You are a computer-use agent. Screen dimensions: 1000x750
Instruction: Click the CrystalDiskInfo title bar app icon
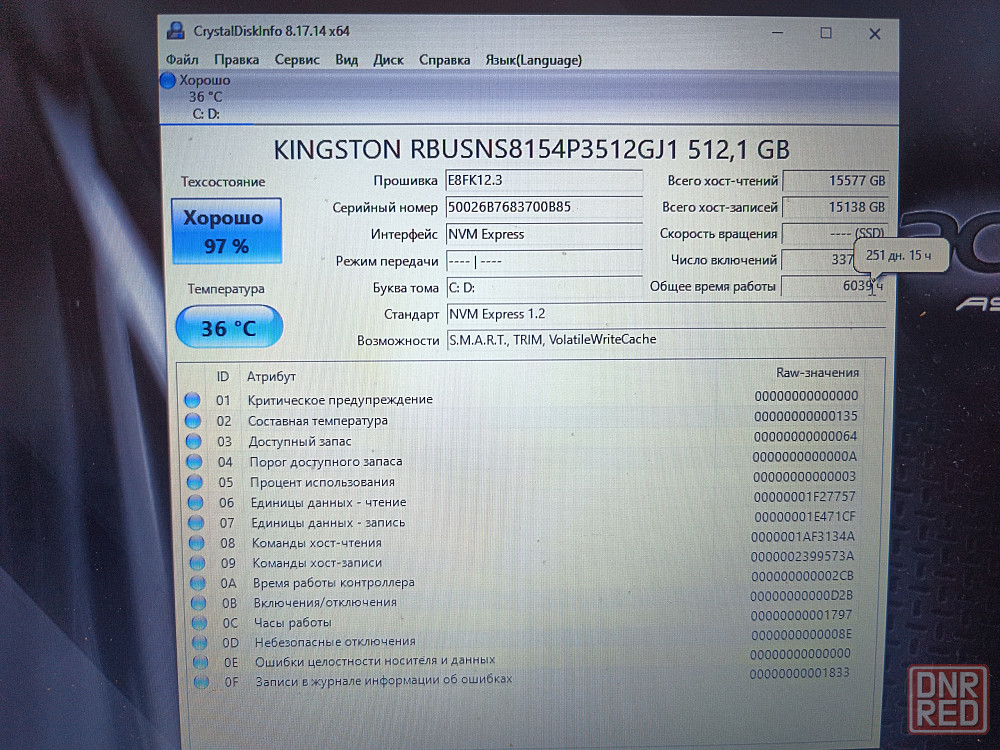pos(175,31)
